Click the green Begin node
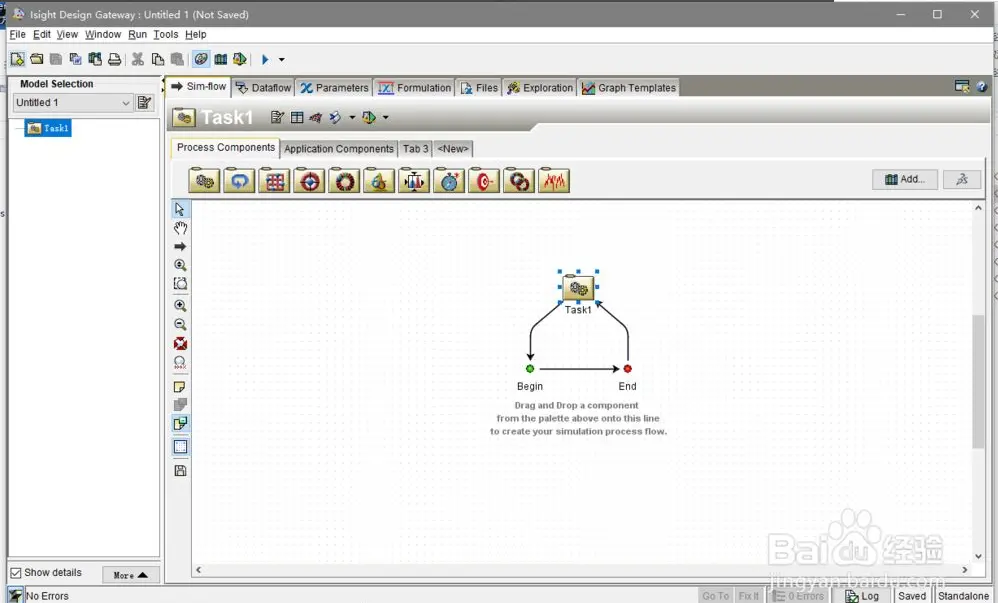The width and height of the screenshot is (998, 603). [530, 369]
